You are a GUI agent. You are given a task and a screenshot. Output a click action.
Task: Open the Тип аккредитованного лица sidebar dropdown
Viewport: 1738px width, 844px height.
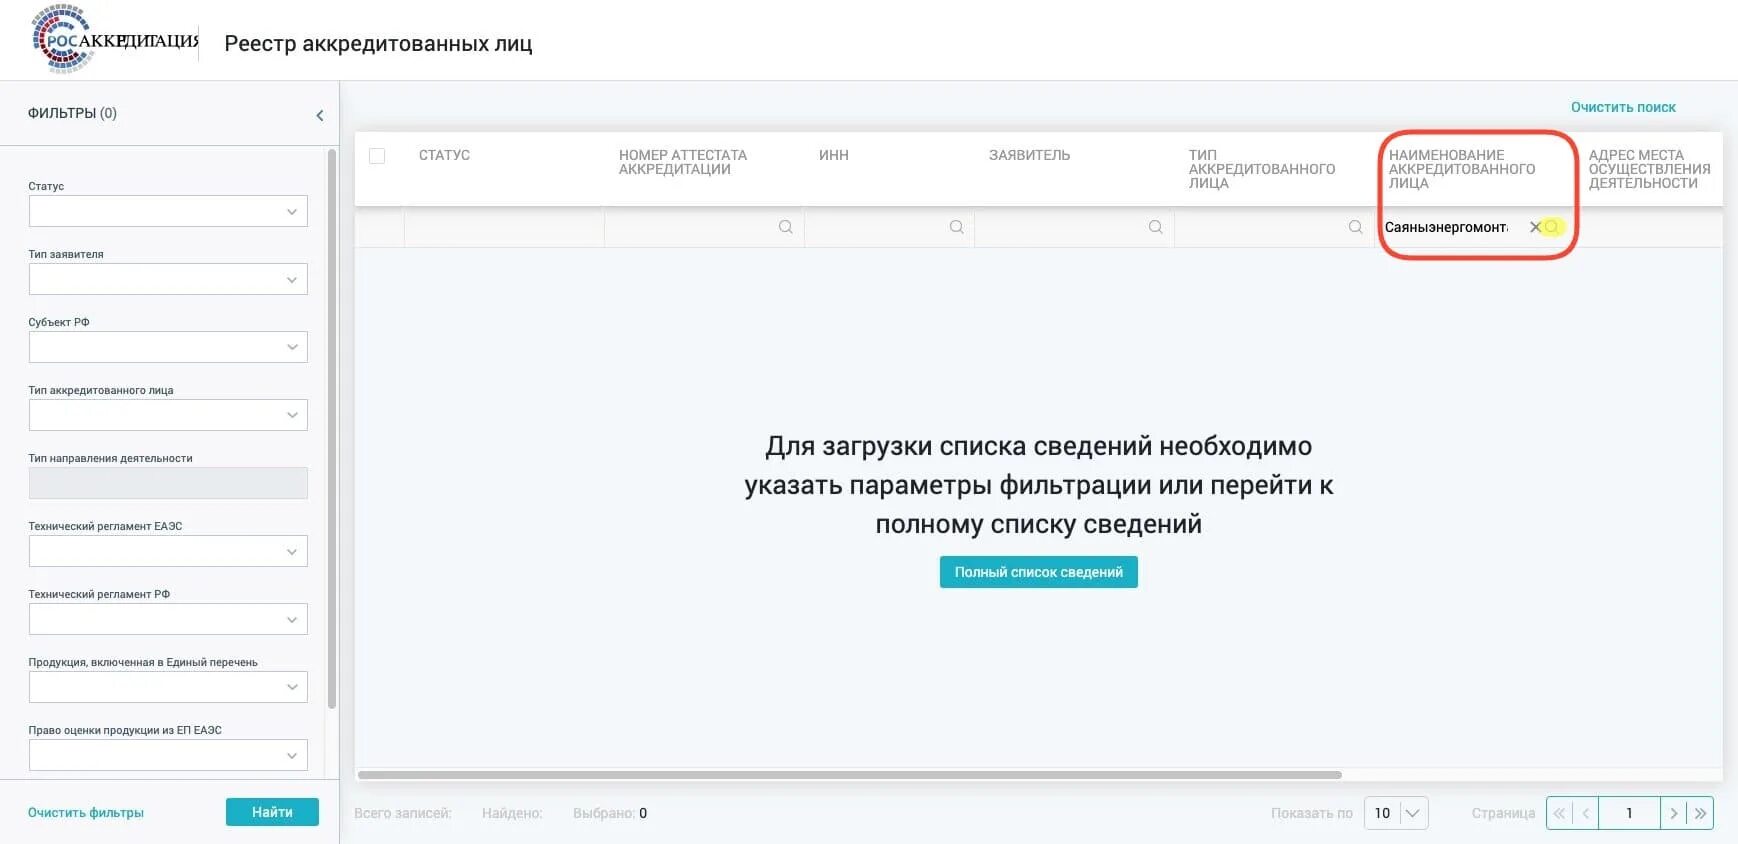(168, 415)
